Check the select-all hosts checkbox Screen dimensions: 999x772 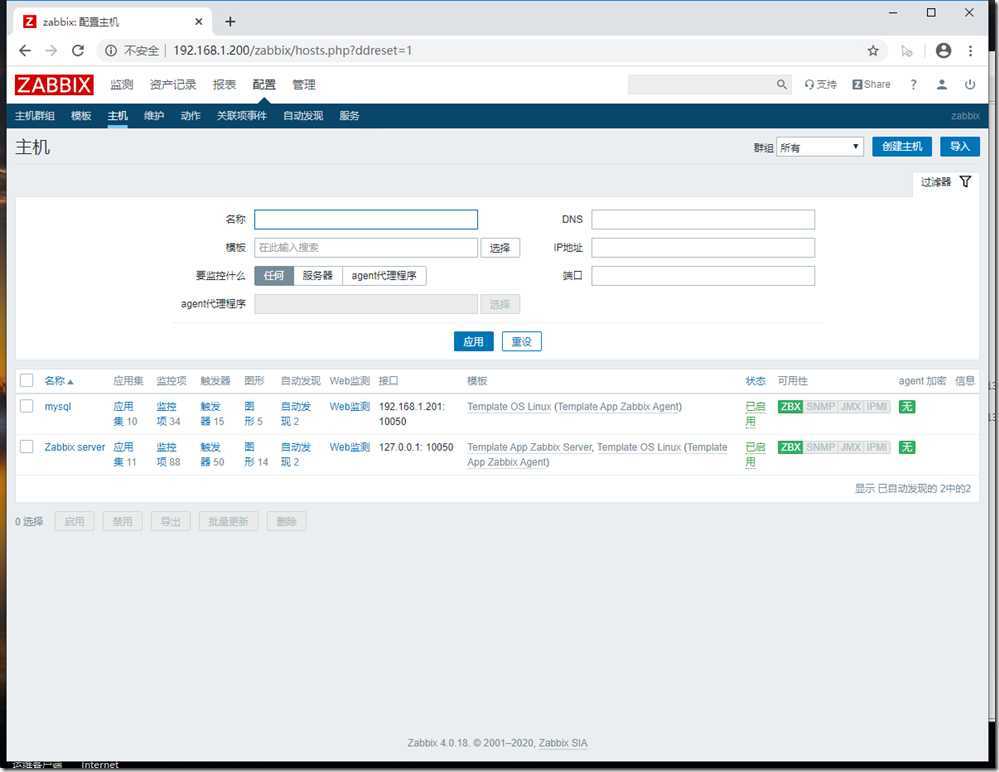tap(27, 380)
